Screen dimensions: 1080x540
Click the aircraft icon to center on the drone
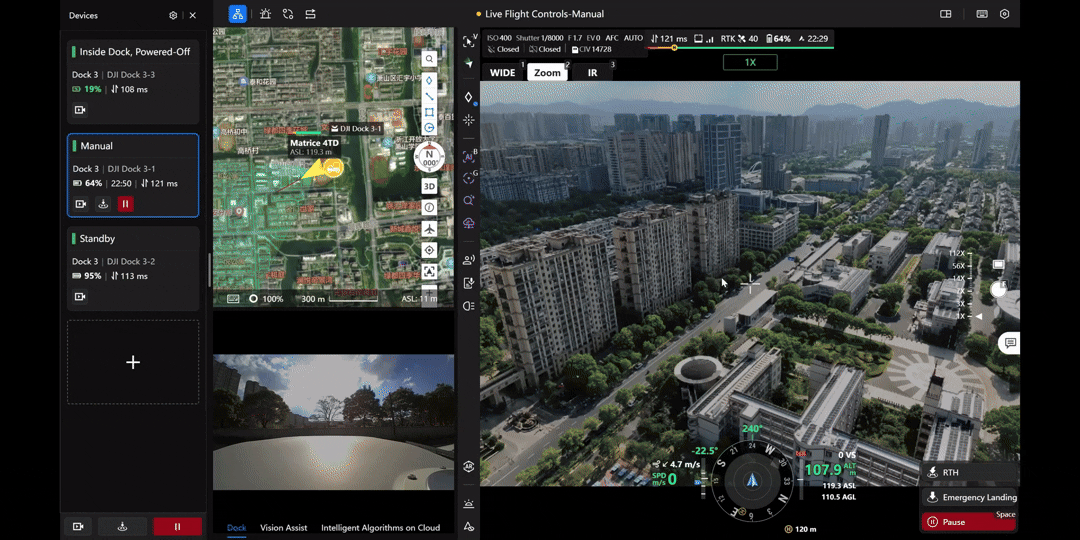[x=429, y=229]
